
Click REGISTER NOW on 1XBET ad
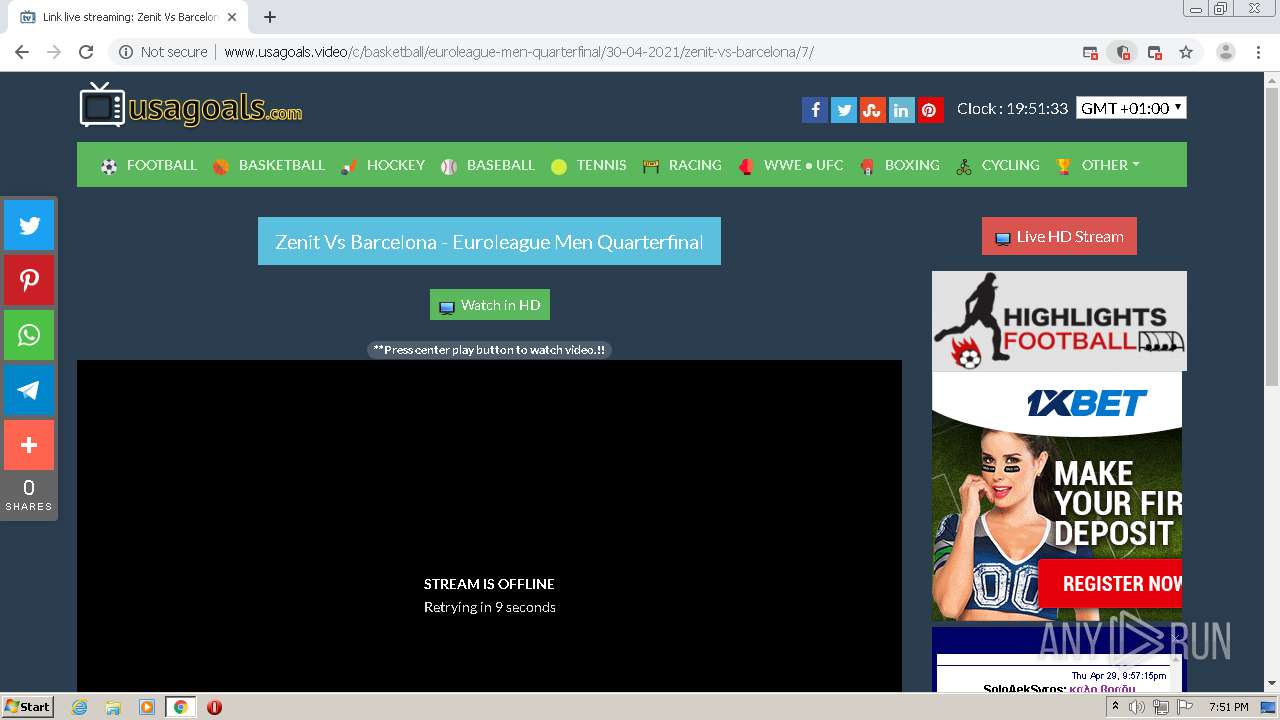point(1110,584)
